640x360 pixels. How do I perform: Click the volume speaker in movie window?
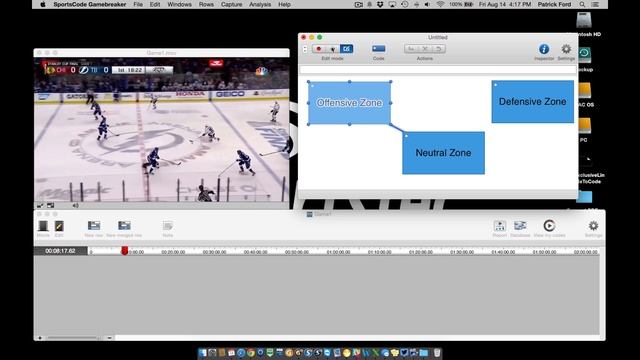click(x=76, y=205)
